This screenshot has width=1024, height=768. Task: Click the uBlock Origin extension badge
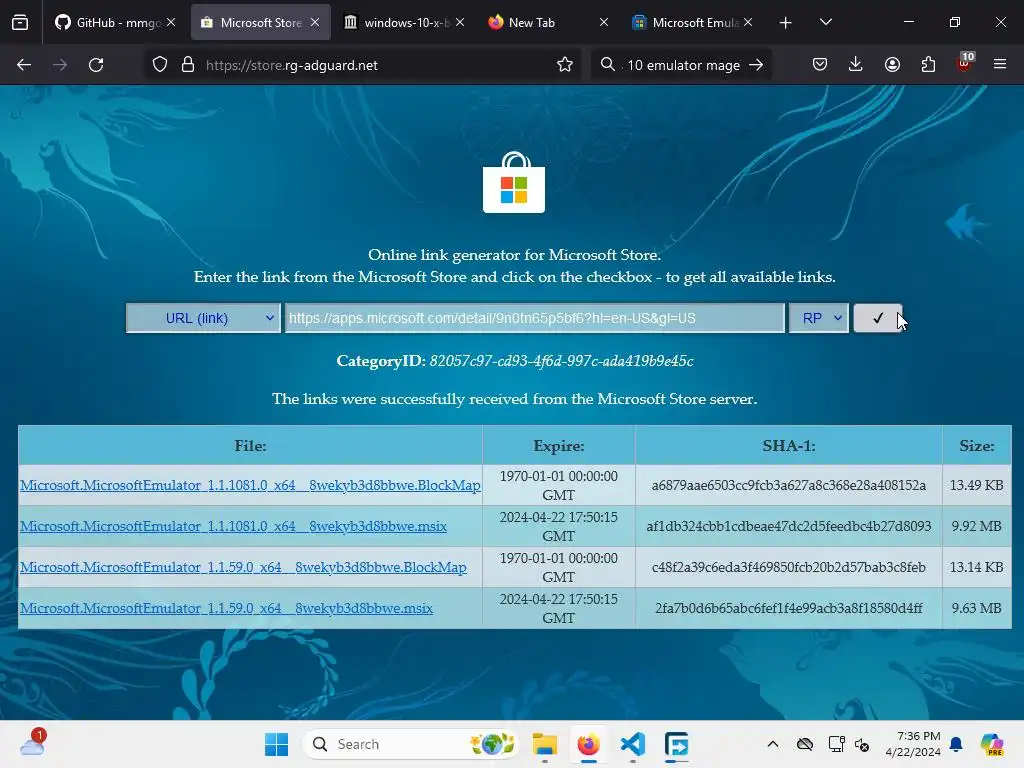[965, 63]
